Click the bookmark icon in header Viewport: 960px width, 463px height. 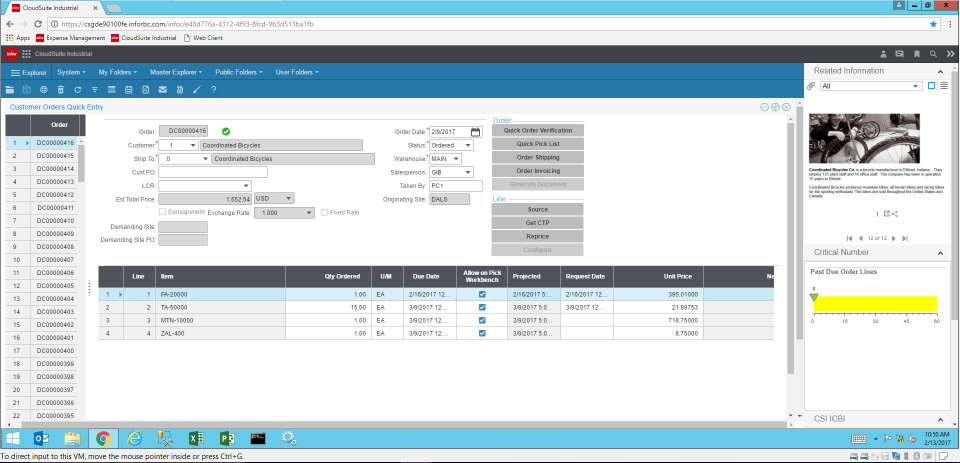coord(917,53)
